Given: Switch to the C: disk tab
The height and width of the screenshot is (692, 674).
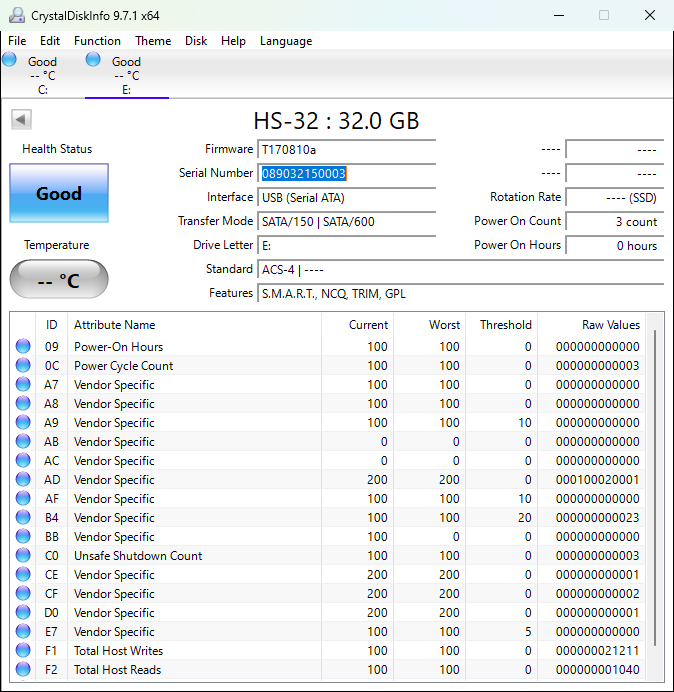Looking at the screenshot, I should click(42, 75).
